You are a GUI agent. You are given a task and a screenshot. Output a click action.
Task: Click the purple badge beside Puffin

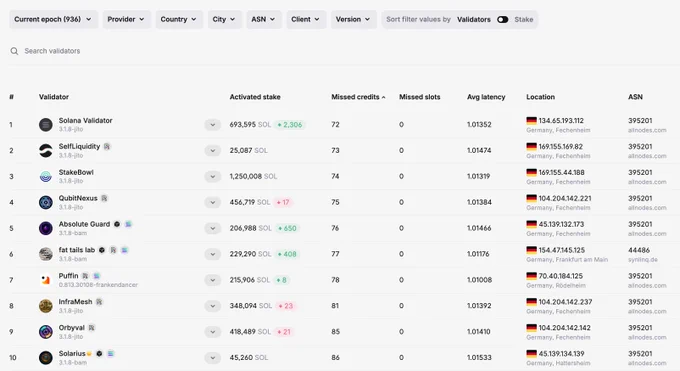pyautogui.click(x=97, y=276)
